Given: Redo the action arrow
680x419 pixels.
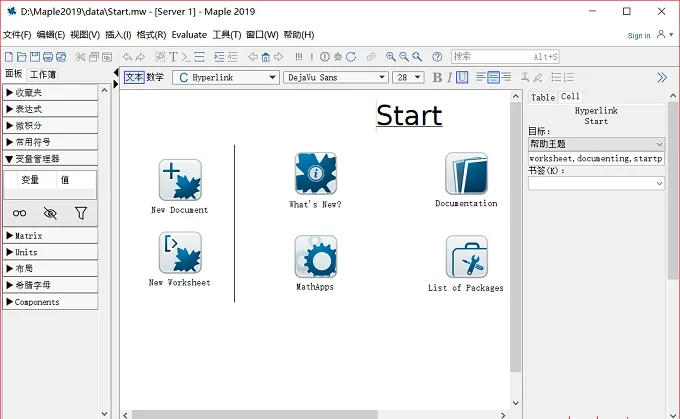Looking at the screenshot, I should 140,57.
